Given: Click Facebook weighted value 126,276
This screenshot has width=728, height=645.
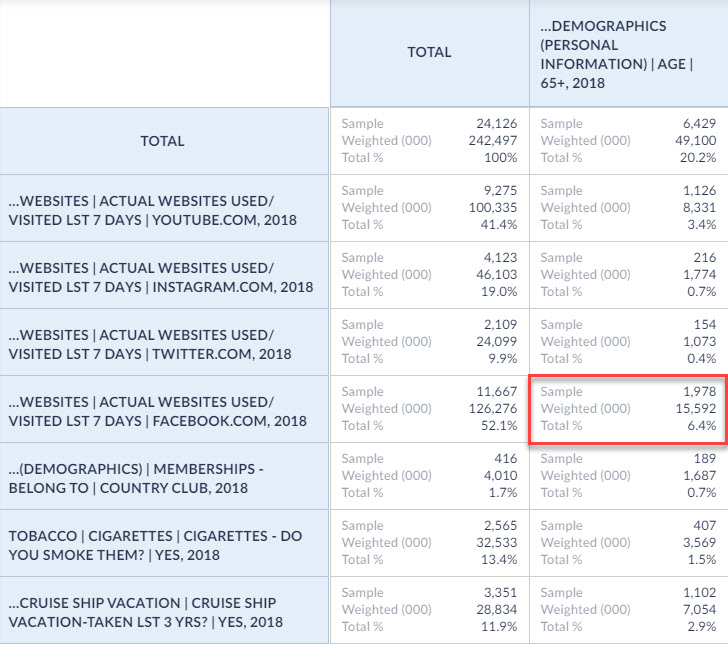Looking at the screenshot, I should [x=493, y=408].
